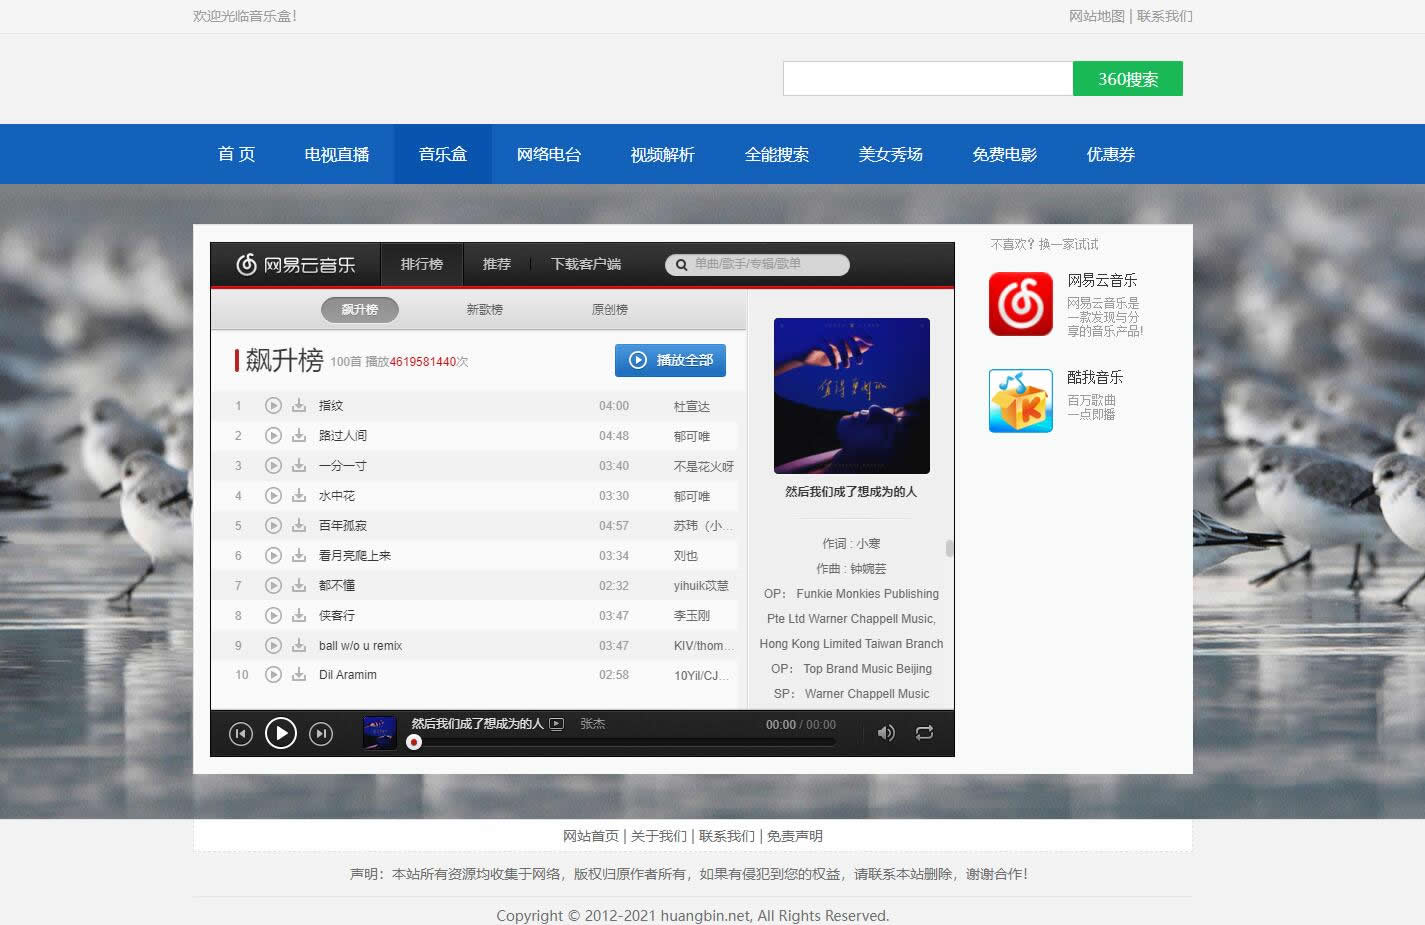Click the 播放全部 button
Viewport: 1425px width, 925px height.
pos(670,361)
